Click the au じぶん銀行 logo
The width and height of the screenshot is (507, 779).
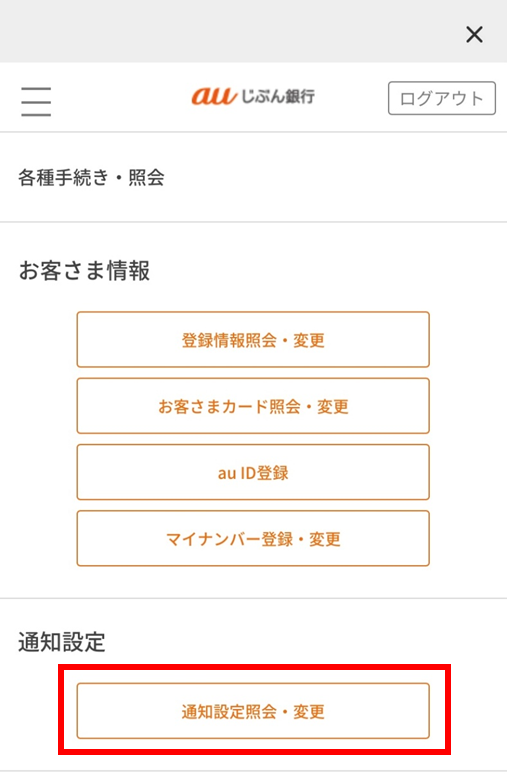coord(253,96)
